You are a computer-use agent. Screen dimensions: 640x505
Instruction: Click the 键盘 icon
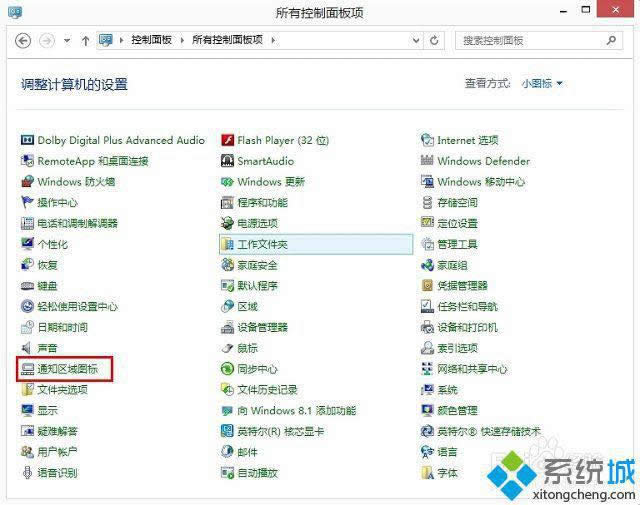click(x=27, y=286)
